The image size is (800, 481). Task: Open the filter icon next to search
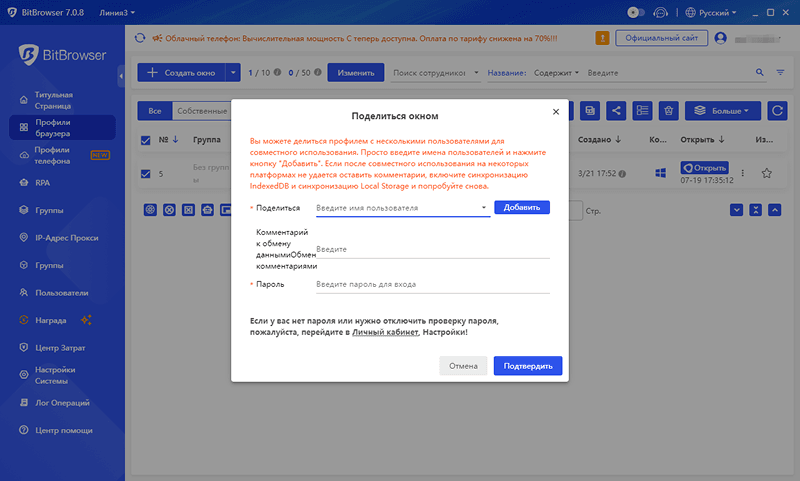coord(781,73)
